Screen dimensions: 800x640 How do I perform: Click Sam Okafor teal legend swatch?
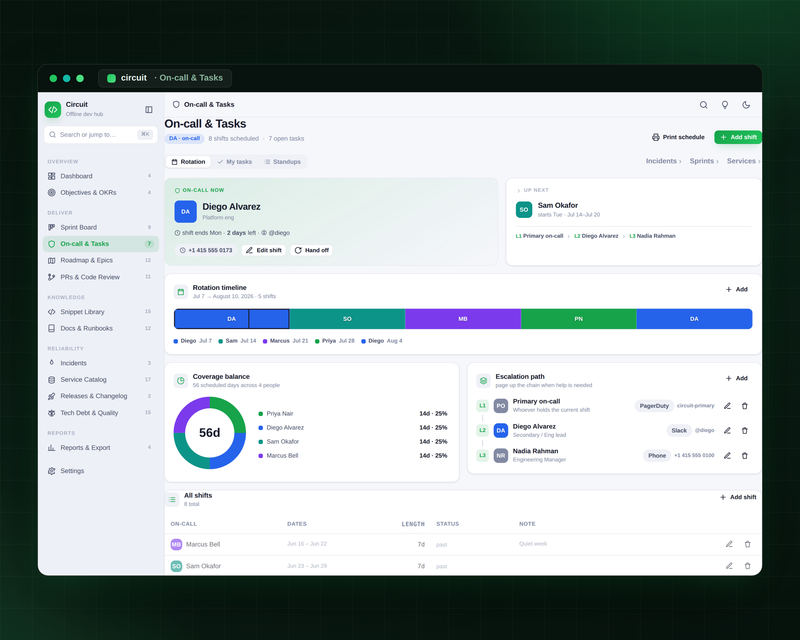[x=261, y=442]
